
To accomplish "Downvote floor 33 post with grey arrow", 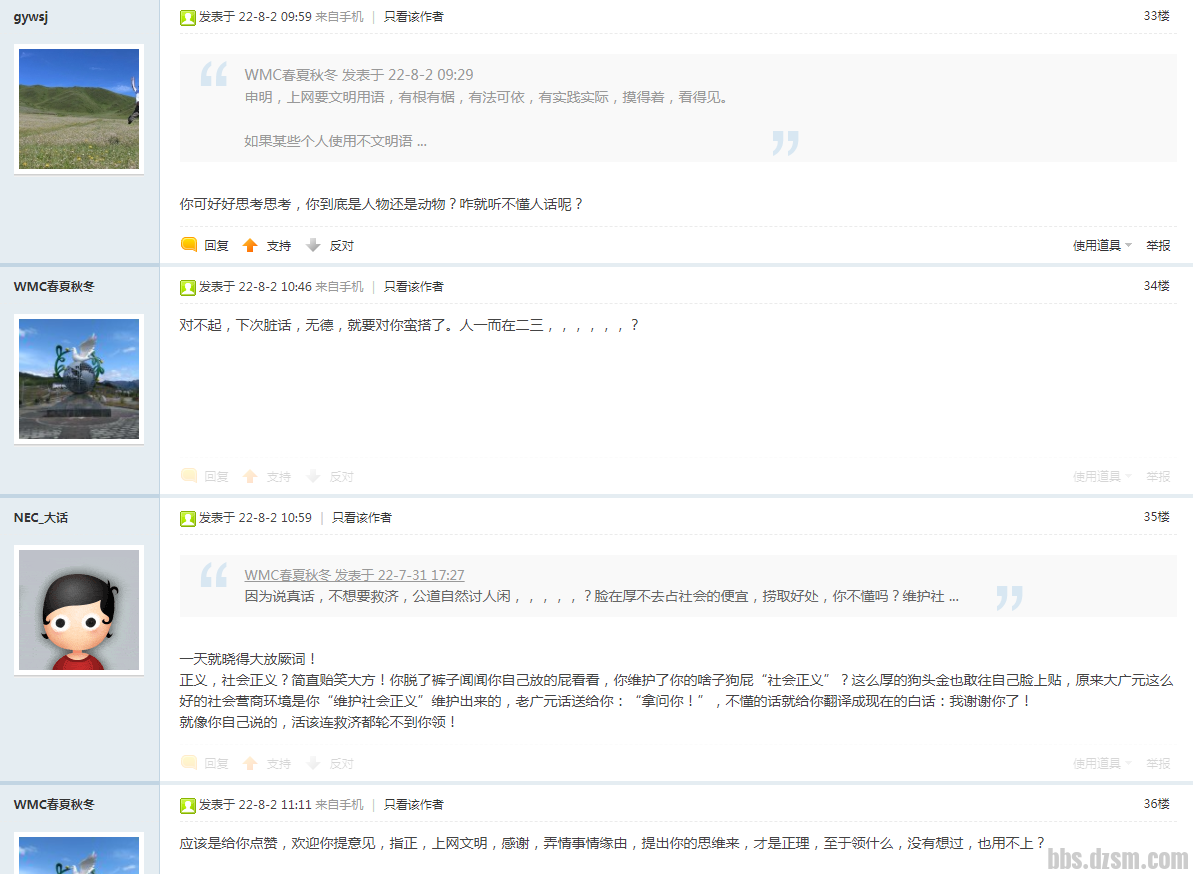I will click(x=313, y=245).
